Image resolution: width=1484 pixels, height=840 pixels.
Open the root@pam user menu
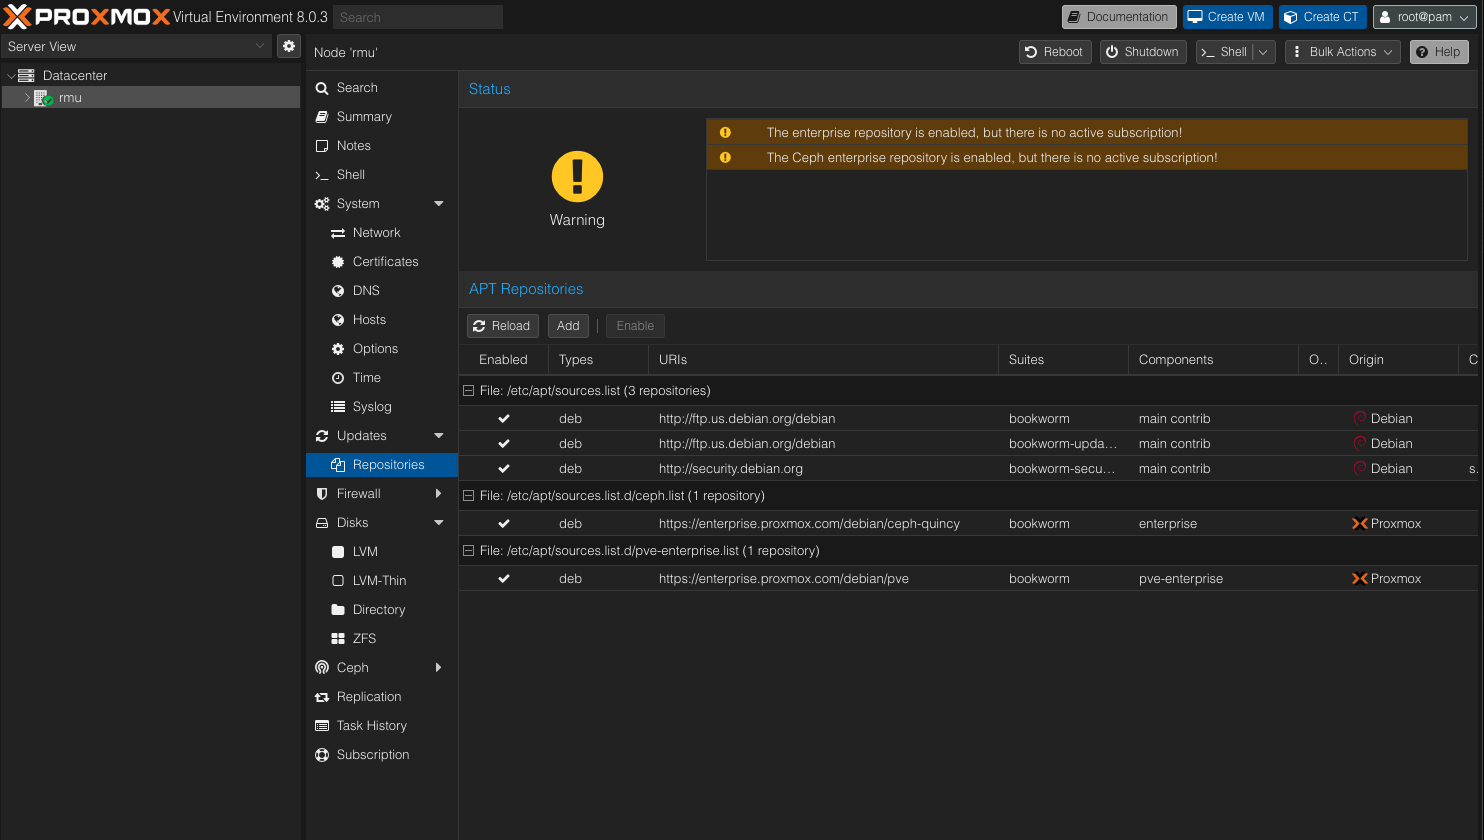click(x=1425, y=17)
